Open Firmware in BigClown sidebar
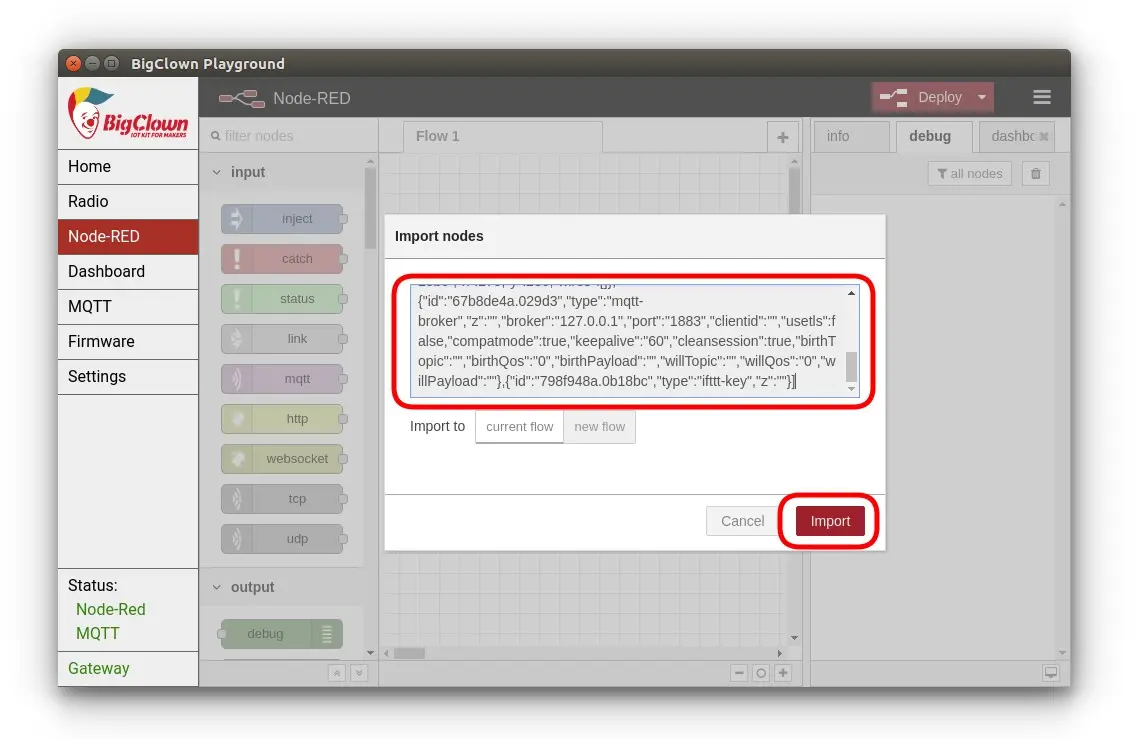 (128, 341)
